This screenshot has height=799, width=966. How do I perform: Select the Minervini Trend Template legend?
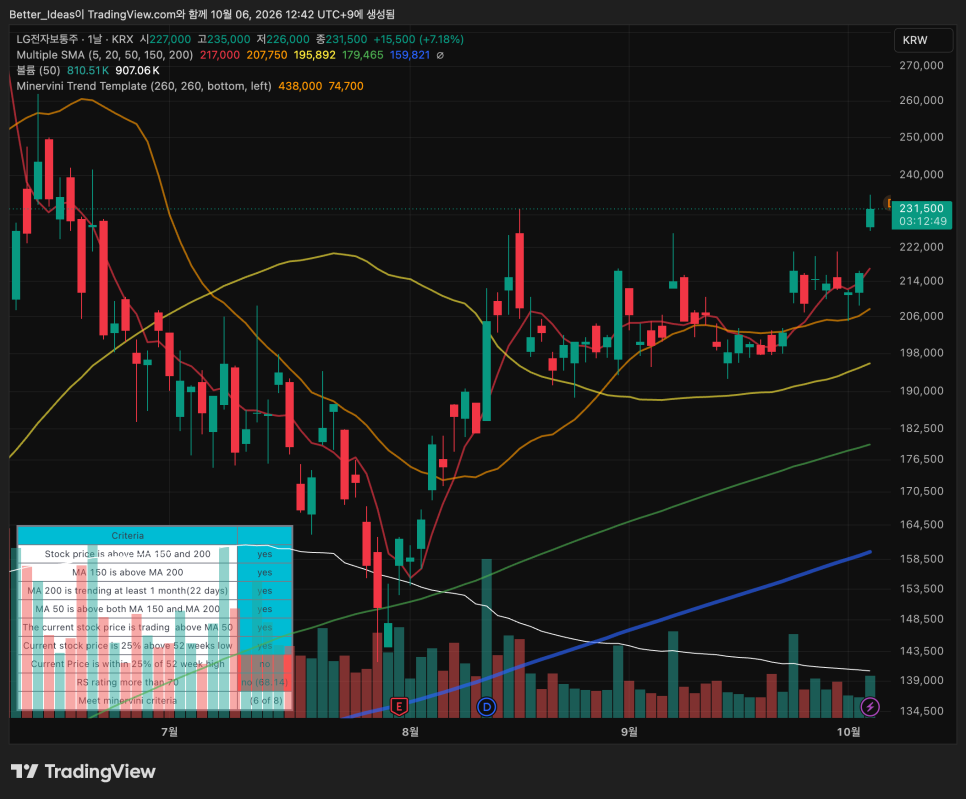(x=144, y=86)
